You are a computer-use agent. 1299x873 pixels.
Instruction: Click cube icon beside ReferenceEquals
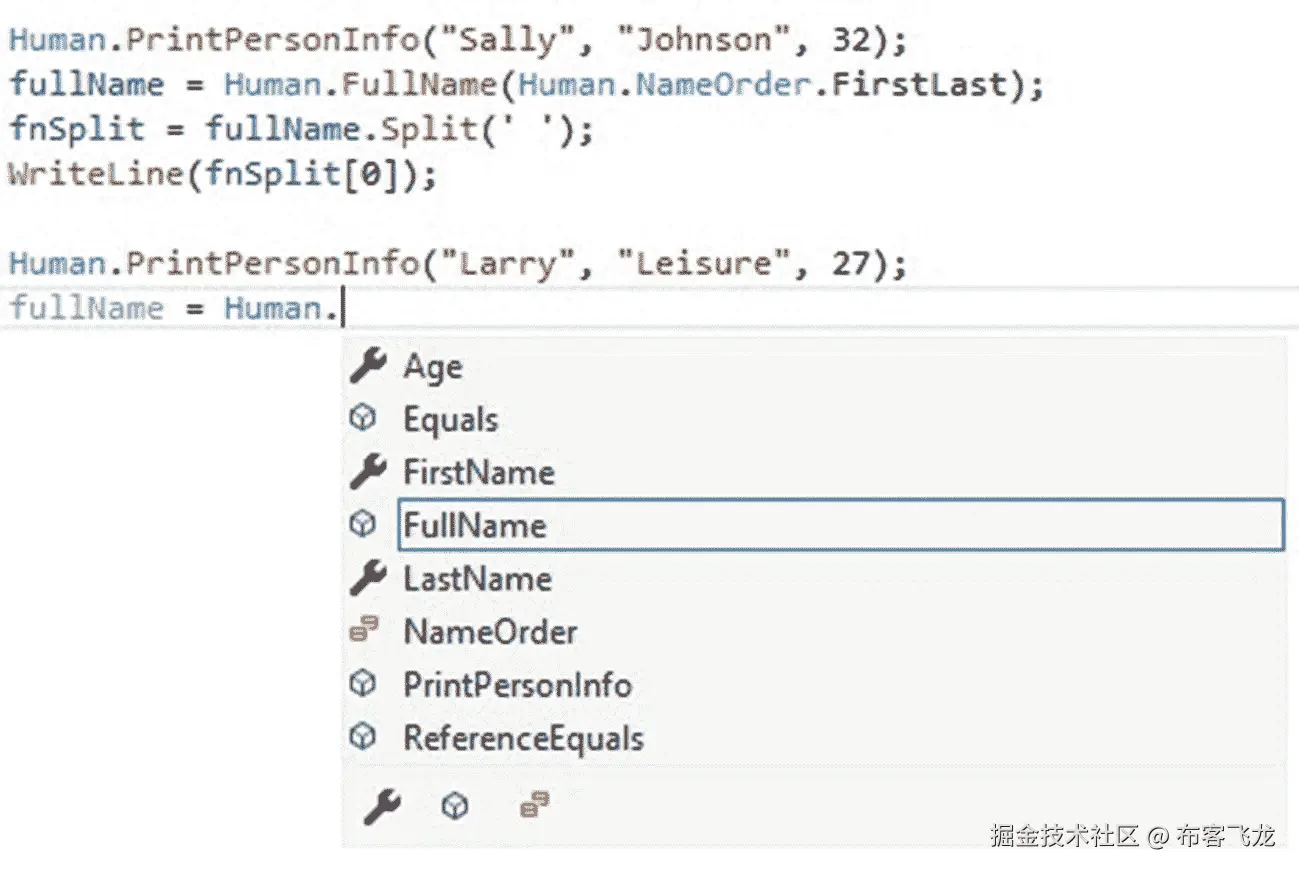(363, 737)
